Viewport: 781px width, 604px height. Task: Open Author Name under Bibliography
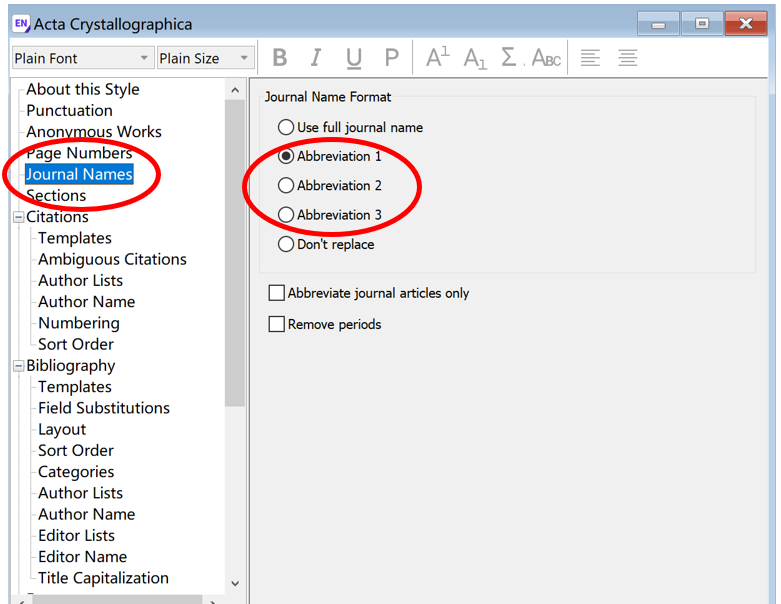(87, 514)
